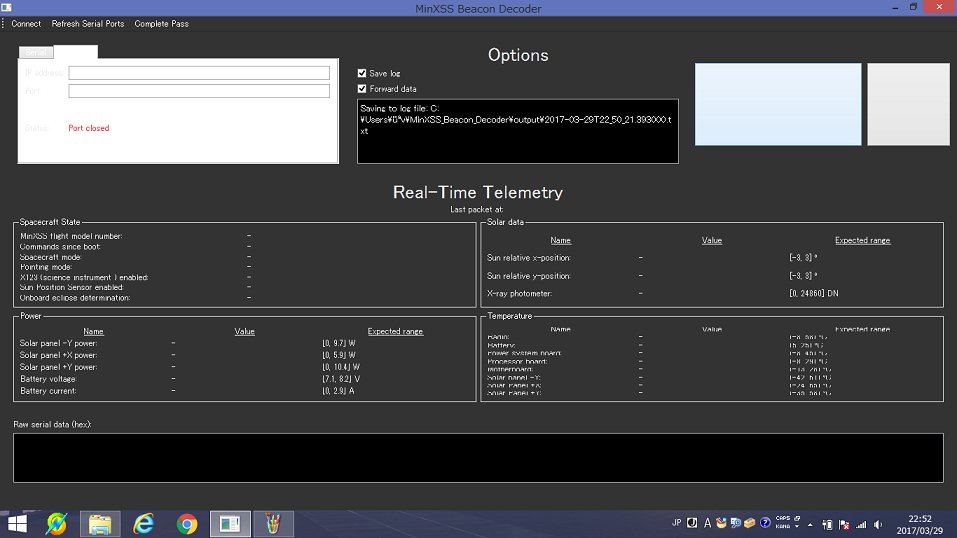Image resolution: width=957 pixels, height=538 pixels.
Task: Click the IME help question mark icon
Action: click(765, 523)
